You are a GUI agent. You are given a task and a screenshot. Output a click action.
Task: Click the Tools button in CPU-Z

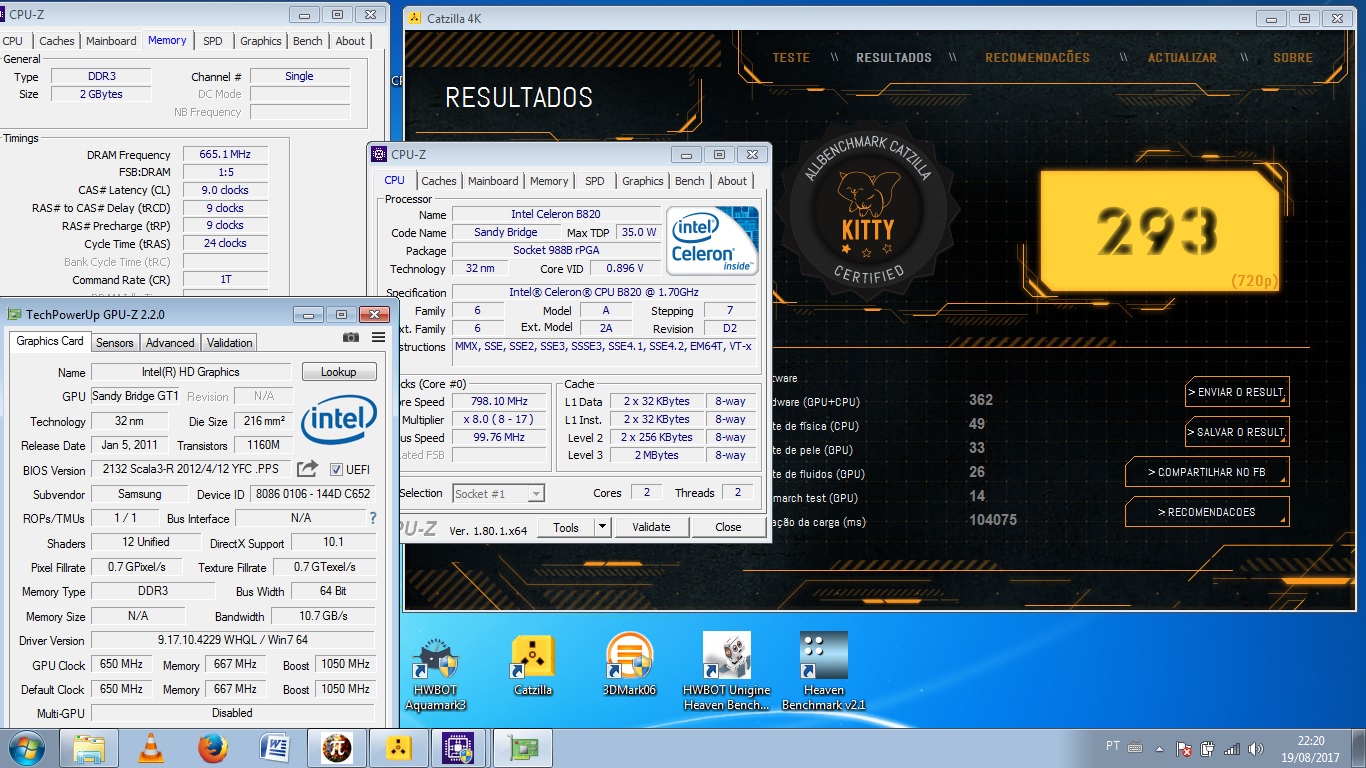click(566, 527)
